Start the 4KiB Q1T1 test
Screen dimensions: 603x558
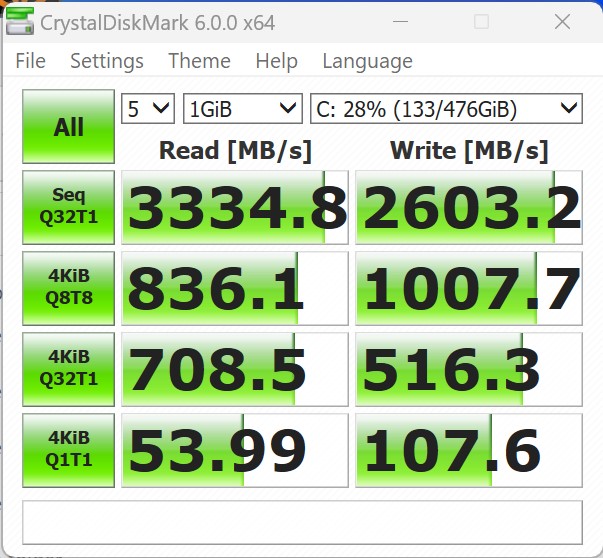click(x=68, y=450)
